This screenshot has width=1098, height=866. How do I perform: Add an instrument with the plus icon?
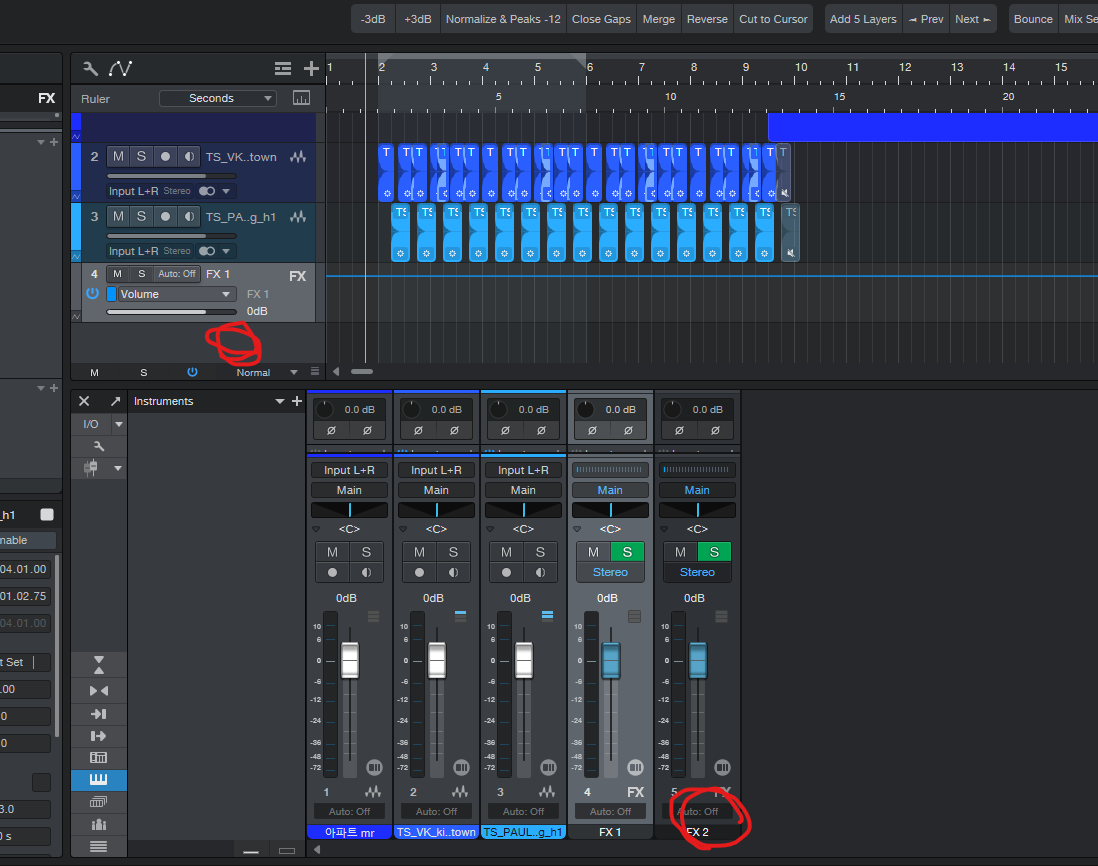(296, 401)
